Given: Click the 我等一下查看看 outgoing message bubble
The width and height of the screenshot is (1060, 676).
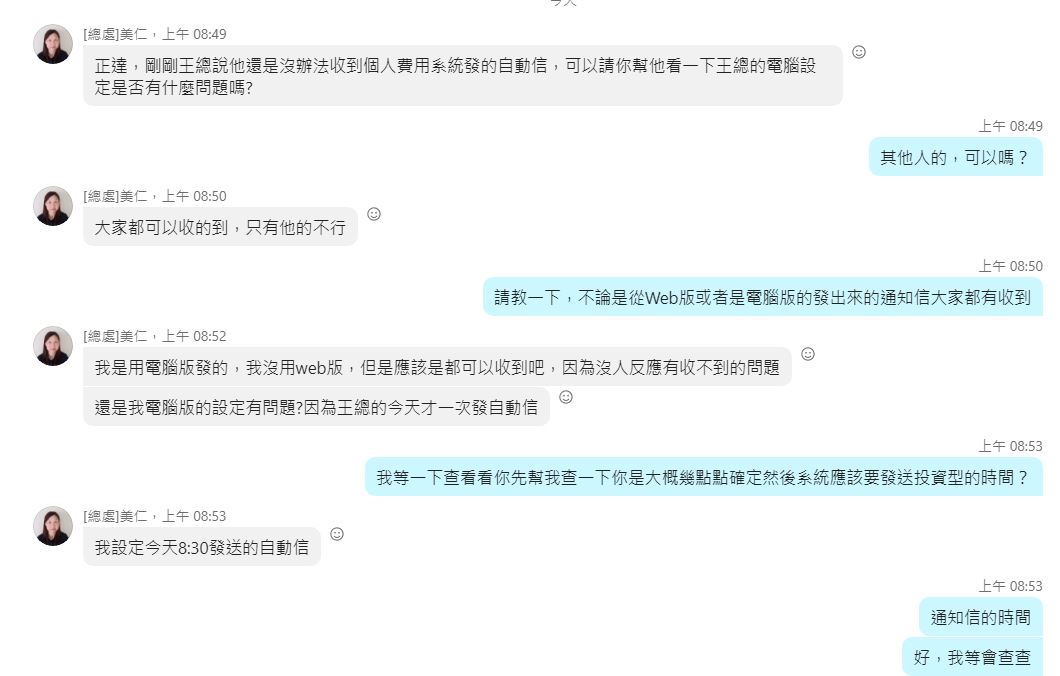Looking at the screenshot, I should [x=704, y=477].
